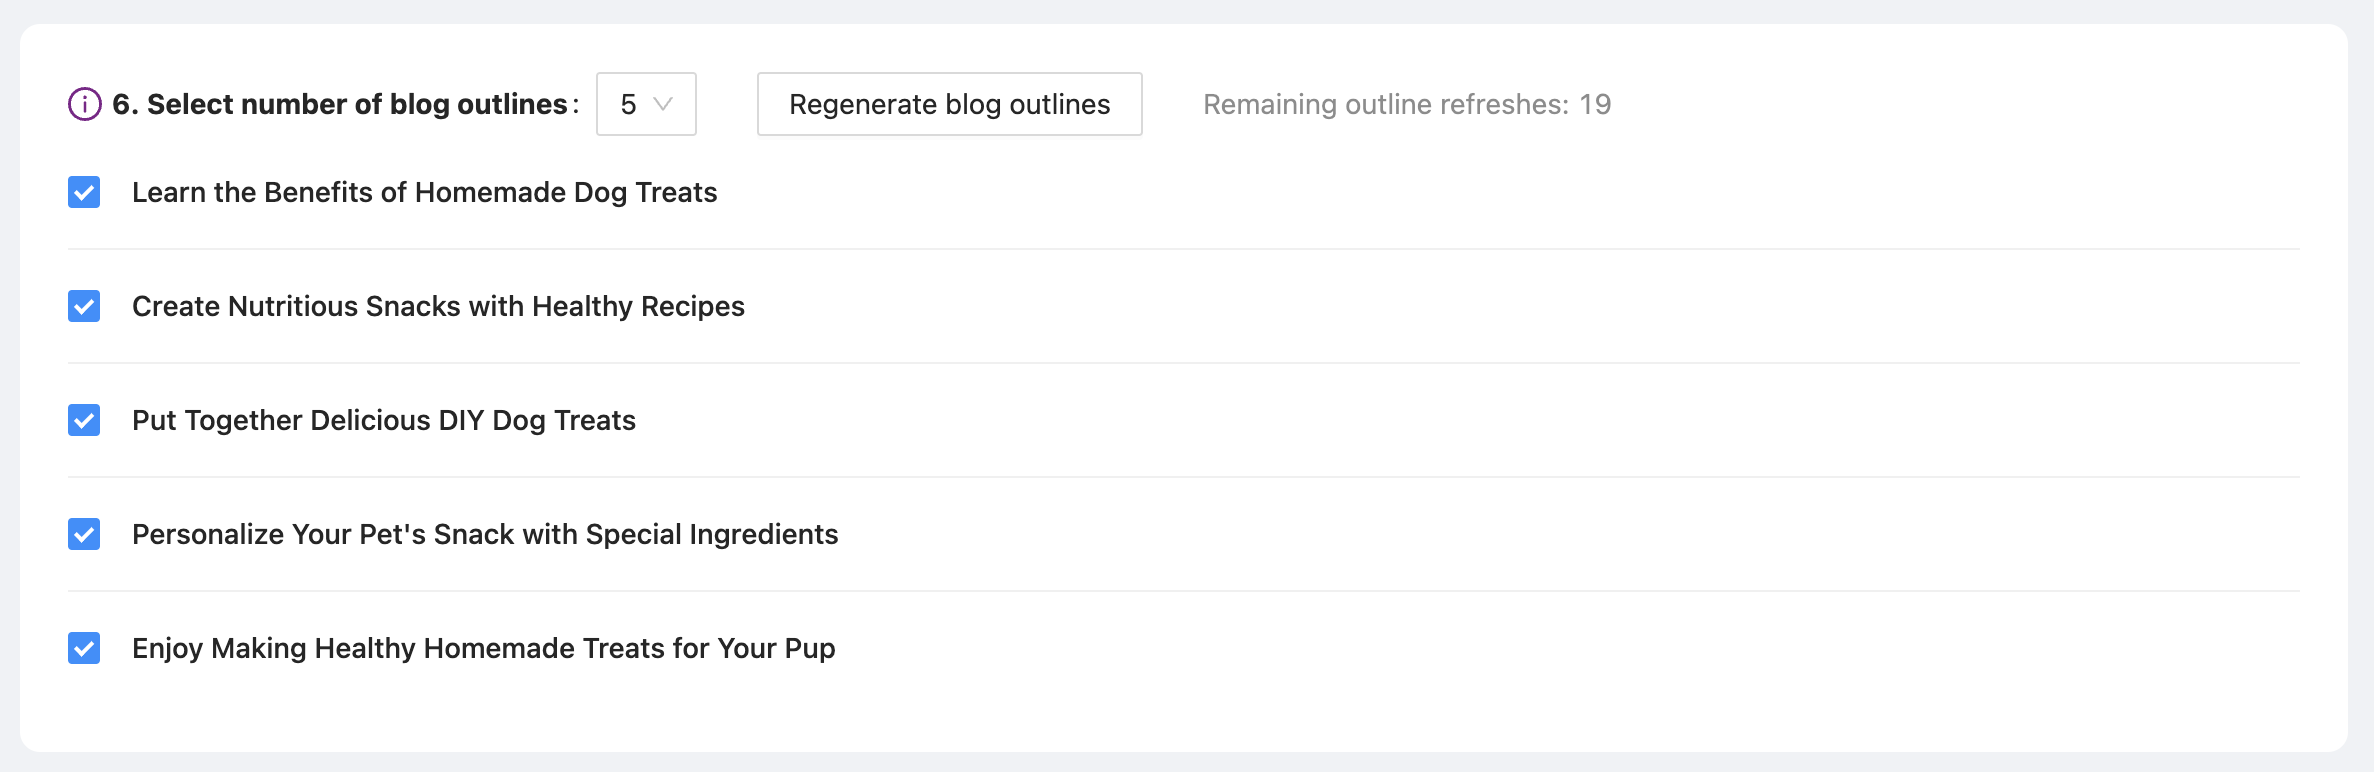2374x772 pixels.
Task: Click the 'Learn the Benefits of Homemade Dog Treats' text
Action: click(x=424, y=192)
